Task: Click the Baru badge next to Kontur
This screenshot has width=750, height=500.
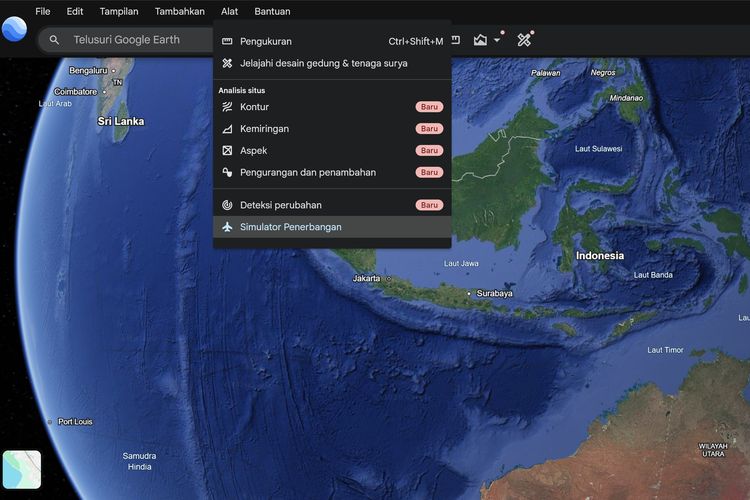Action: click(x=429, y=107)
